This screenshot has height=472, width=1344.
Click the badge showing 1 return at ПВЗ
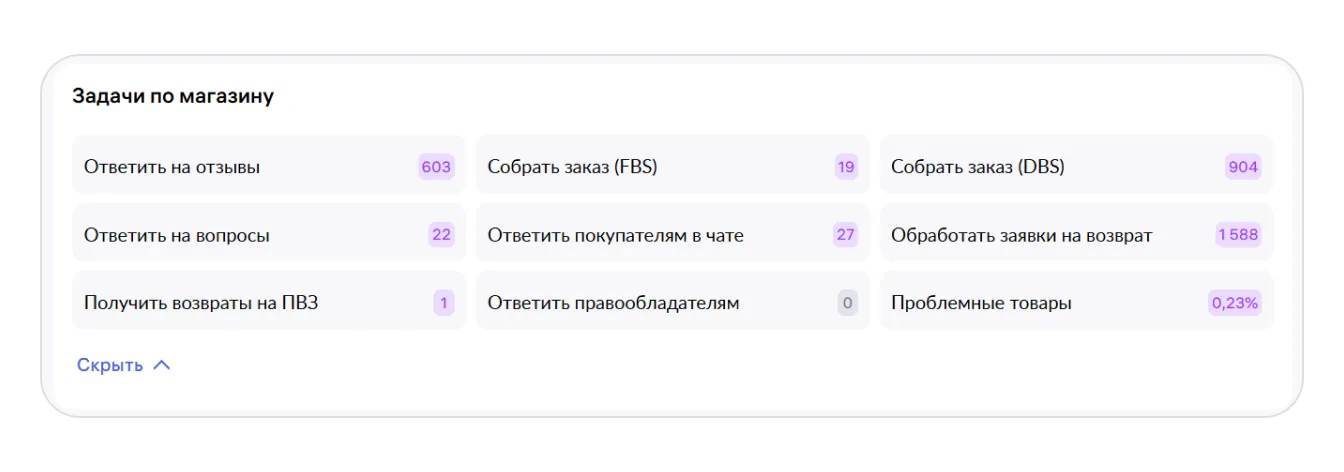(x=444, y=303)
